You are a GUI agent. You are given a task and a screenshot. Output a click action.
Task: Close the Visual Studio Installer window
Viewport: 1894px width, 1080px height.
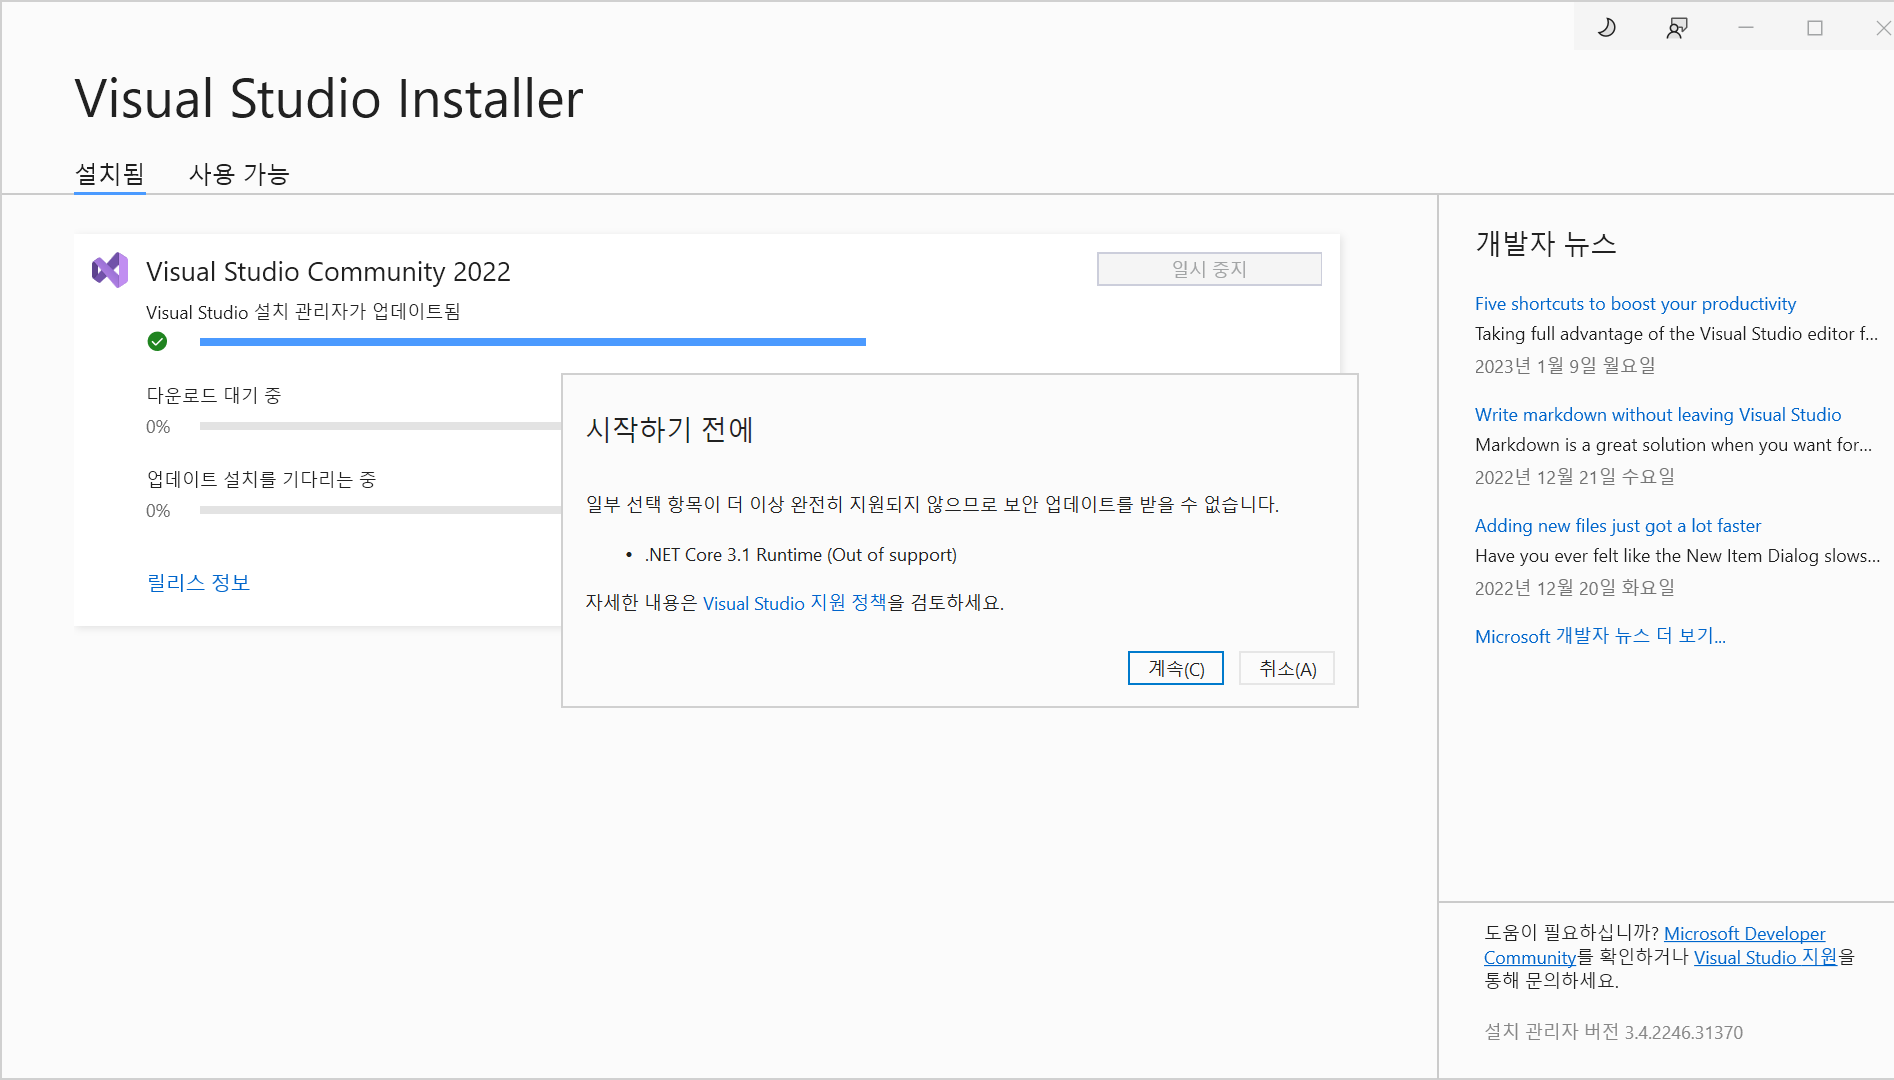(x=1883, y=27)
